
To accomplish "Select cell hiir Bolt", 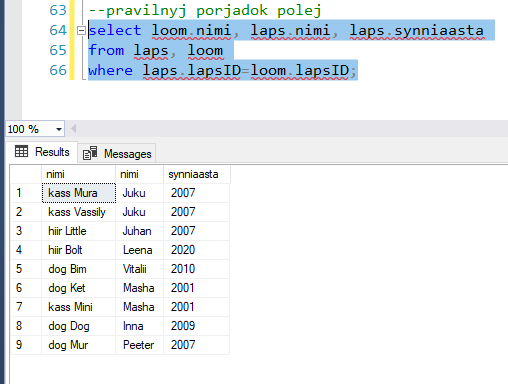I will (x=79, y=250).
